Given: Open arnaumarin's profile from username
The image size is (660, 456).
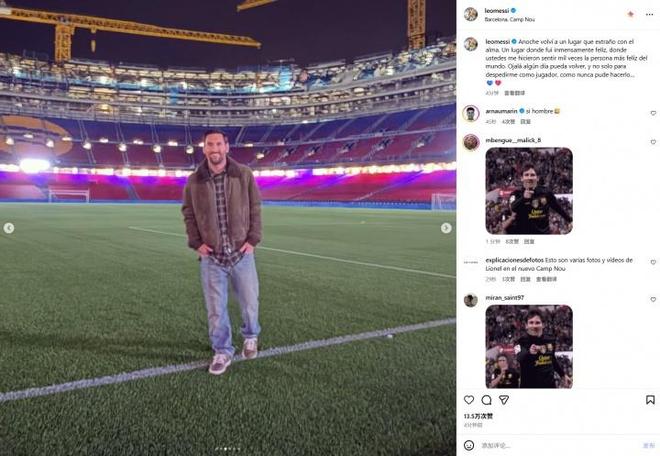Looking at the screenshot, I should [x=501, y=110].
